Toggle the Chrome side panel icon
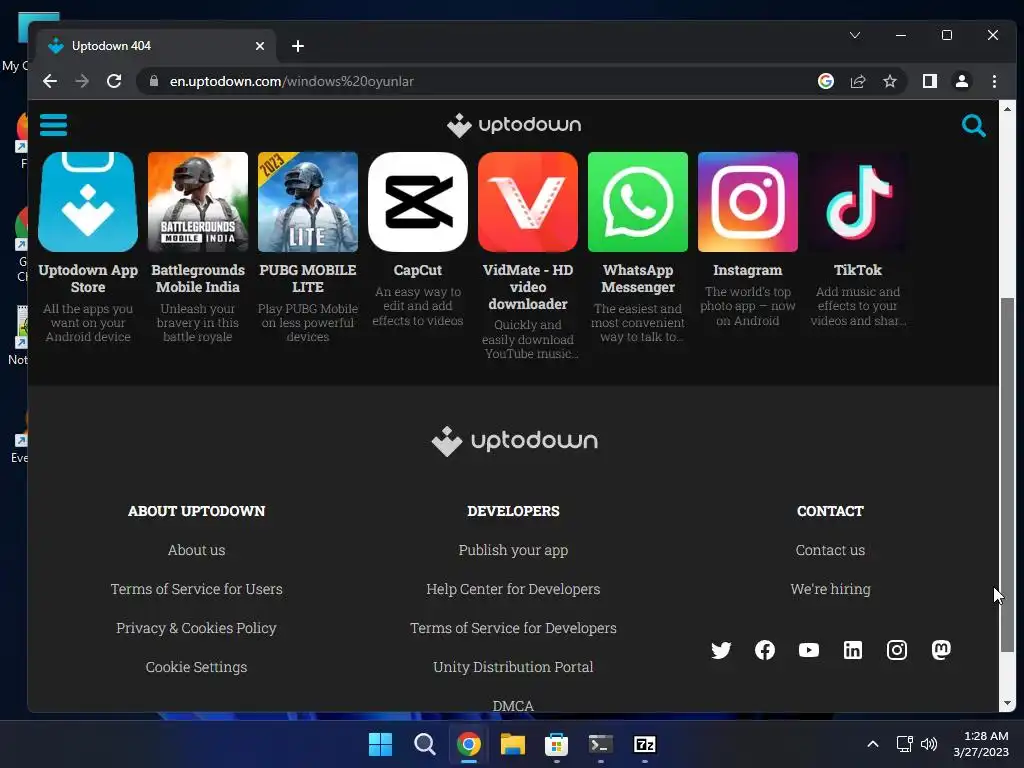 click(x=929, y=81)
